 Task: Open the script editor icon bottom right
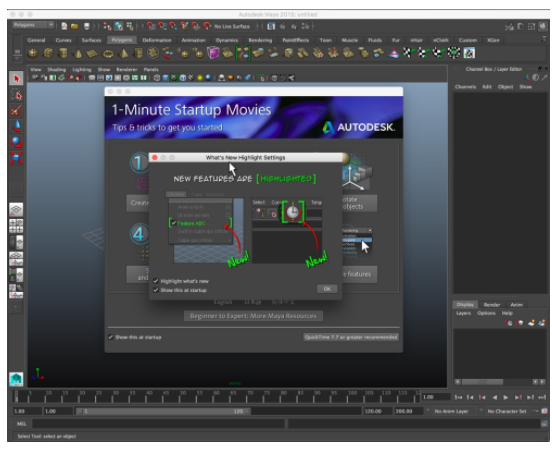[x=544, y=424]
